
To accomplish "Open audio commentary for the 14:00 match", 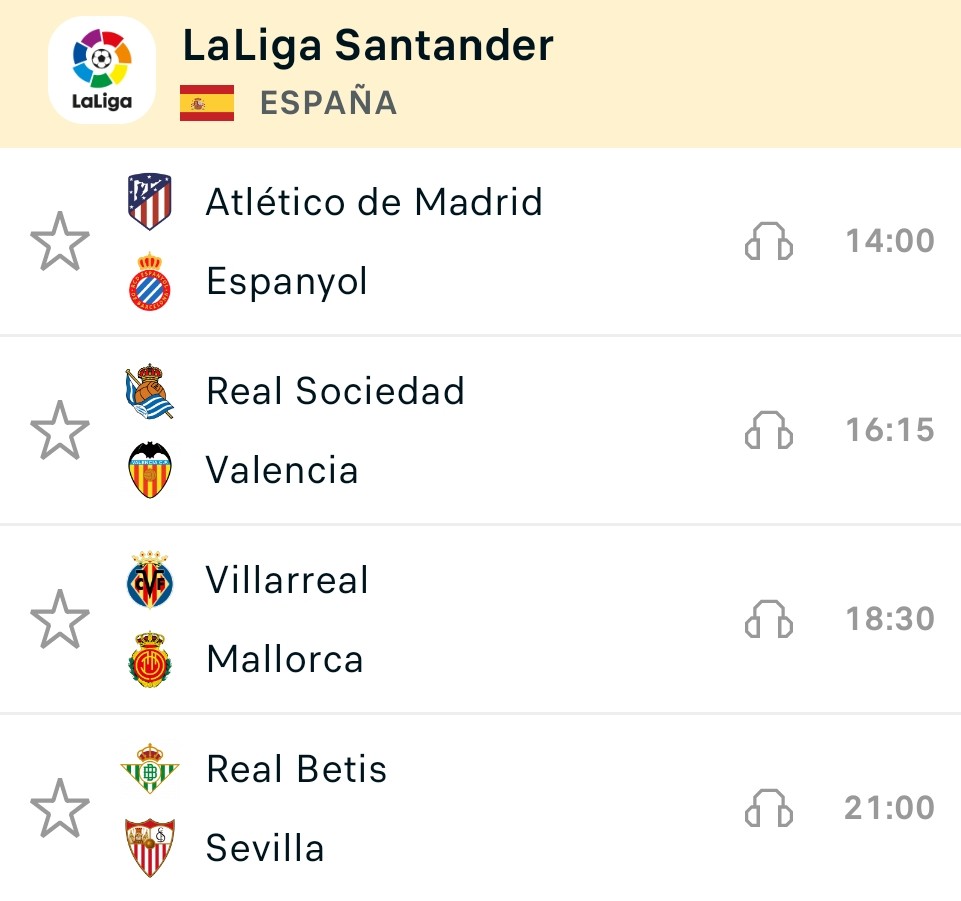I will pos(769,241).
